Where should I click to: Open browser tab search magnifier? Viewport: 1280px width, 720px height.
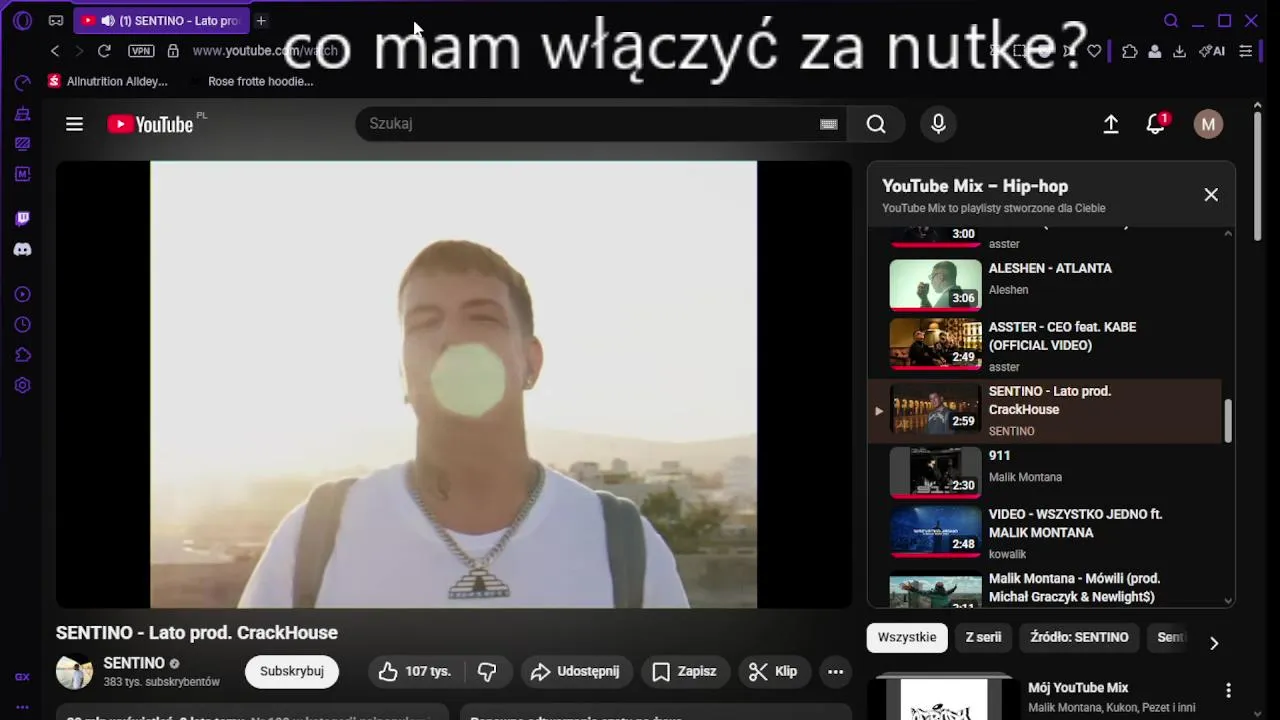1171,20
